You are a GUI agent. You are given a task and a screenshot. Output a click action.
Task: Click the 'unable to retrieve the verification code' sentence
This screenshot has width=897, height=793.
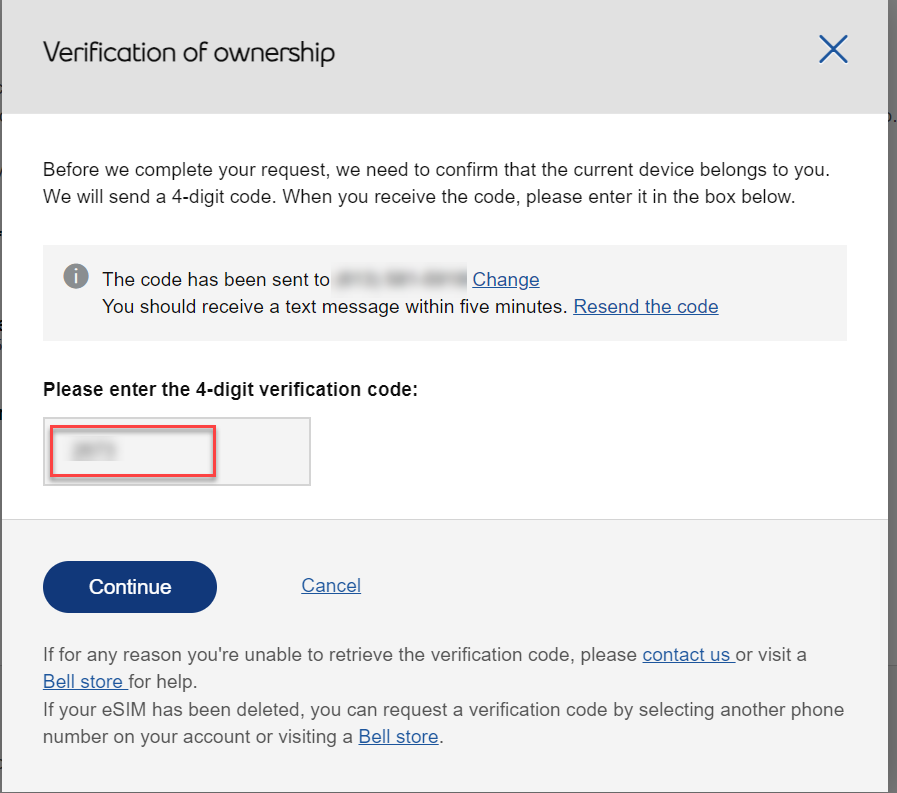coord(340,656)
